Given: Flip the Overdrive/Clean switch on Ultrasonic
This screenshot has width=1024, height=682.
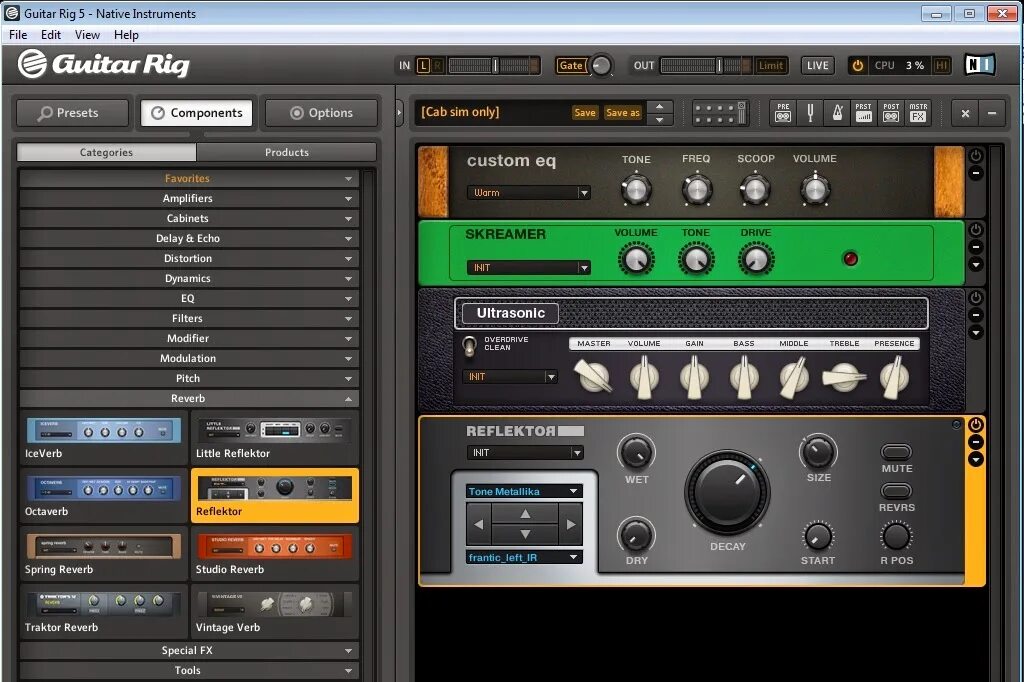Looking at the screenshot, I should 469,346.
